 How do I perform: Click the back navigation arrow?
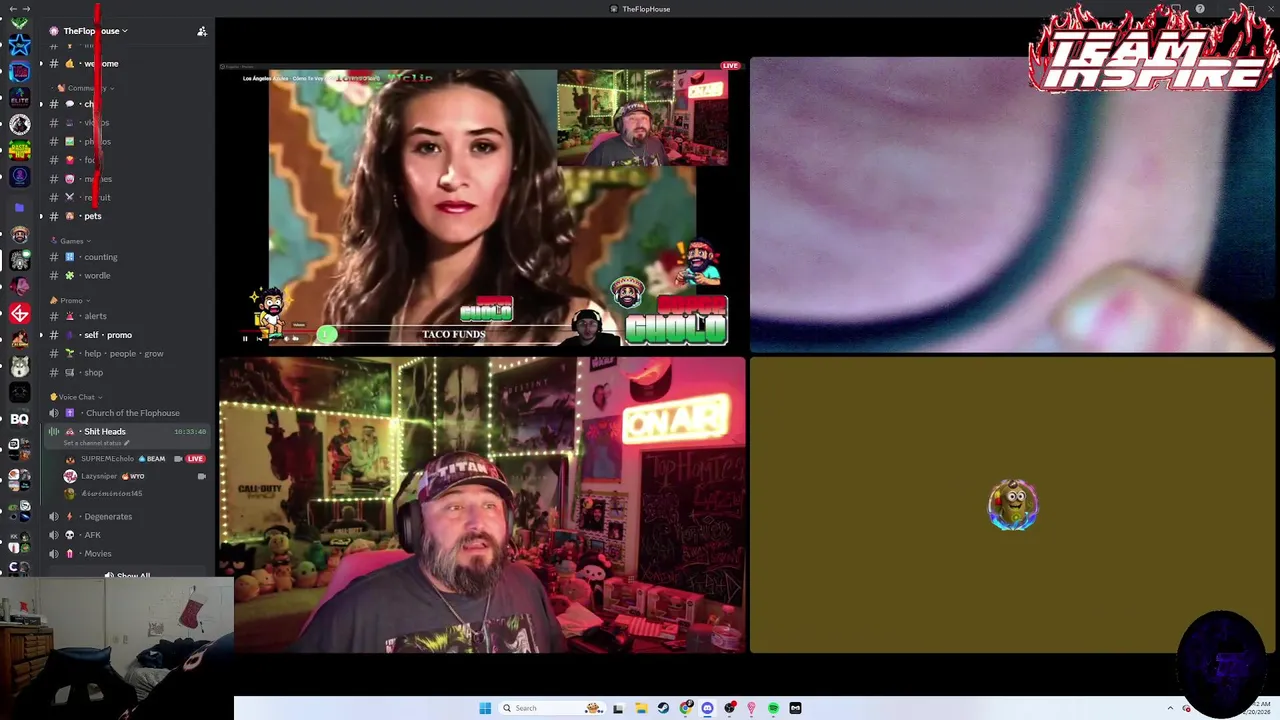(x=12, y=9)
